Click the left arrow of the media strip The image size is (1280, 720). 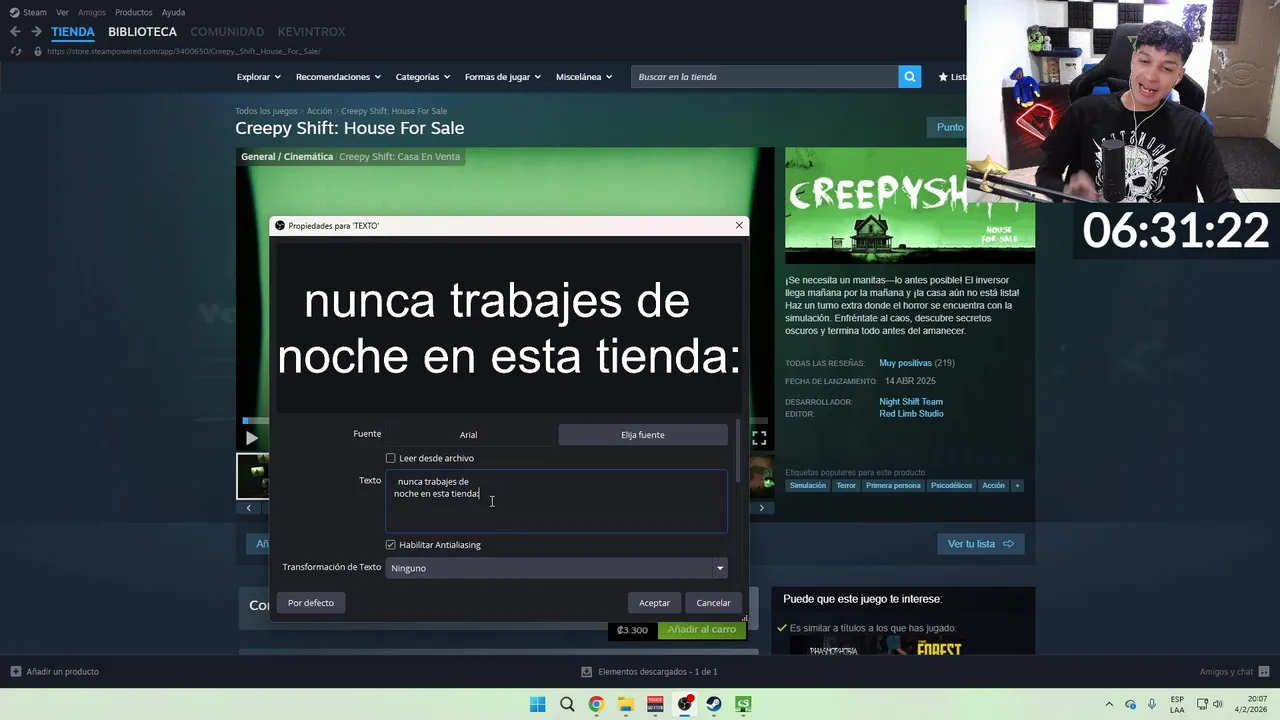tap(249, 508)
